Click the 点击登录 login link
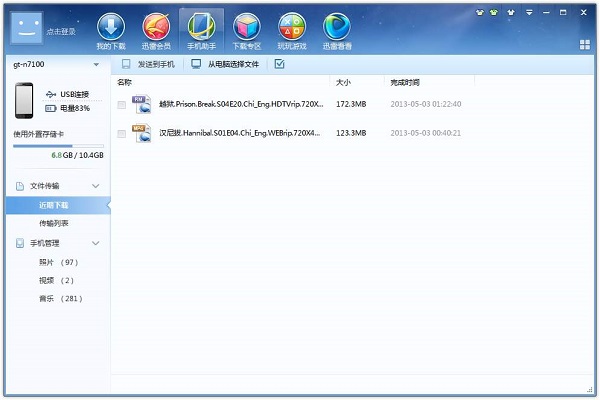 (61, 31)
